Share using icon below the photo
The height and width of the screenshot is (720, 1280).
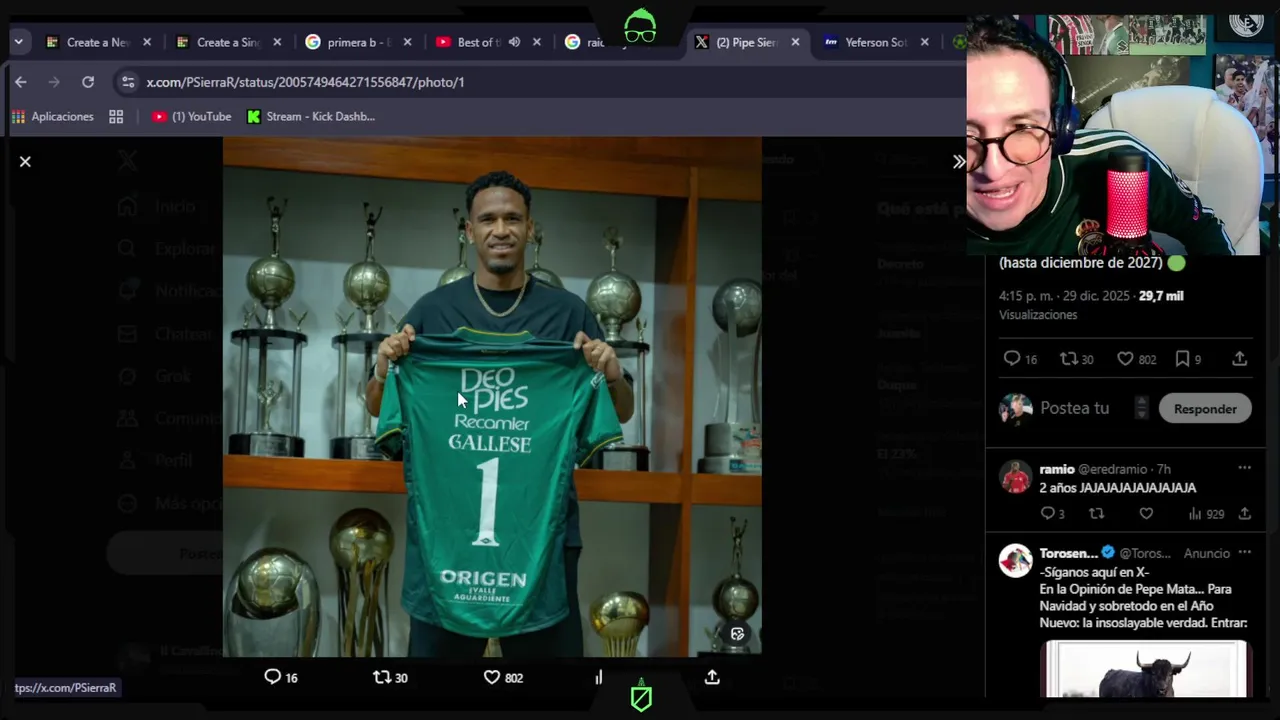712,677
